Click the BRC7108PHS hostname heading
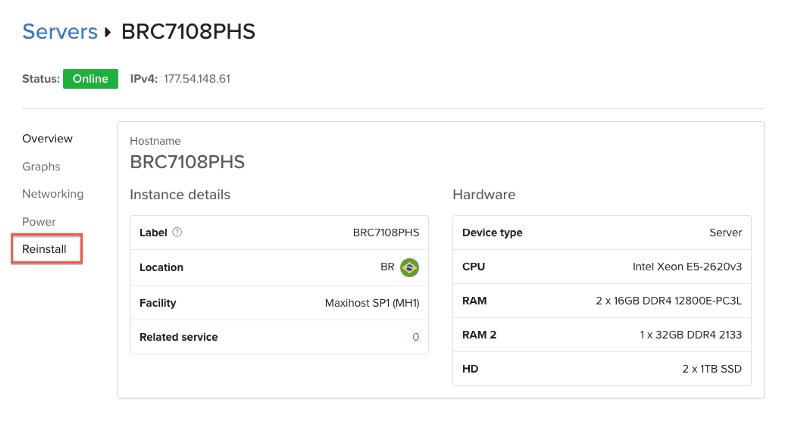Screen dimensions: 800x436 coord(187,162)
